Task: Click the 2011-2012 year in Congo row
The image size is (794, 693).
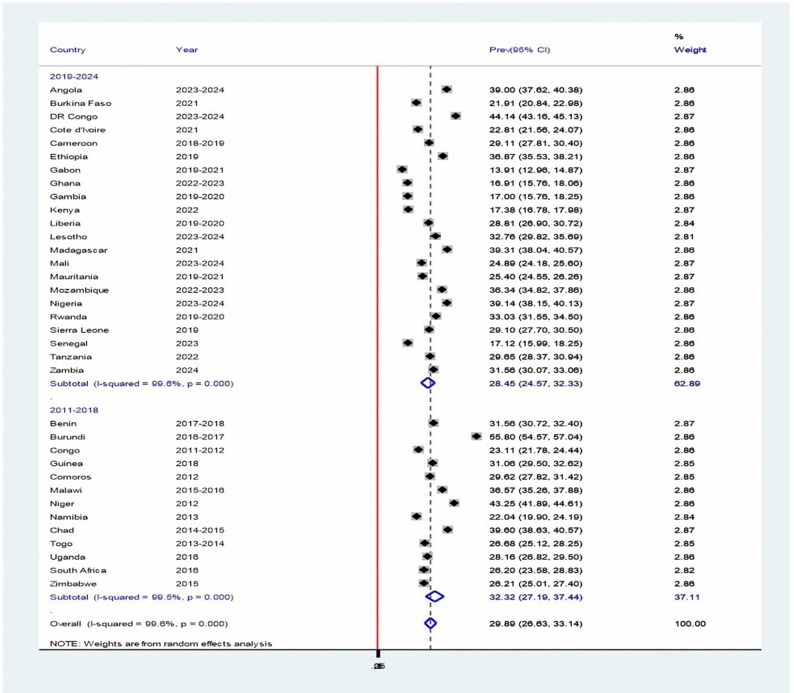Action: point(200,451)
